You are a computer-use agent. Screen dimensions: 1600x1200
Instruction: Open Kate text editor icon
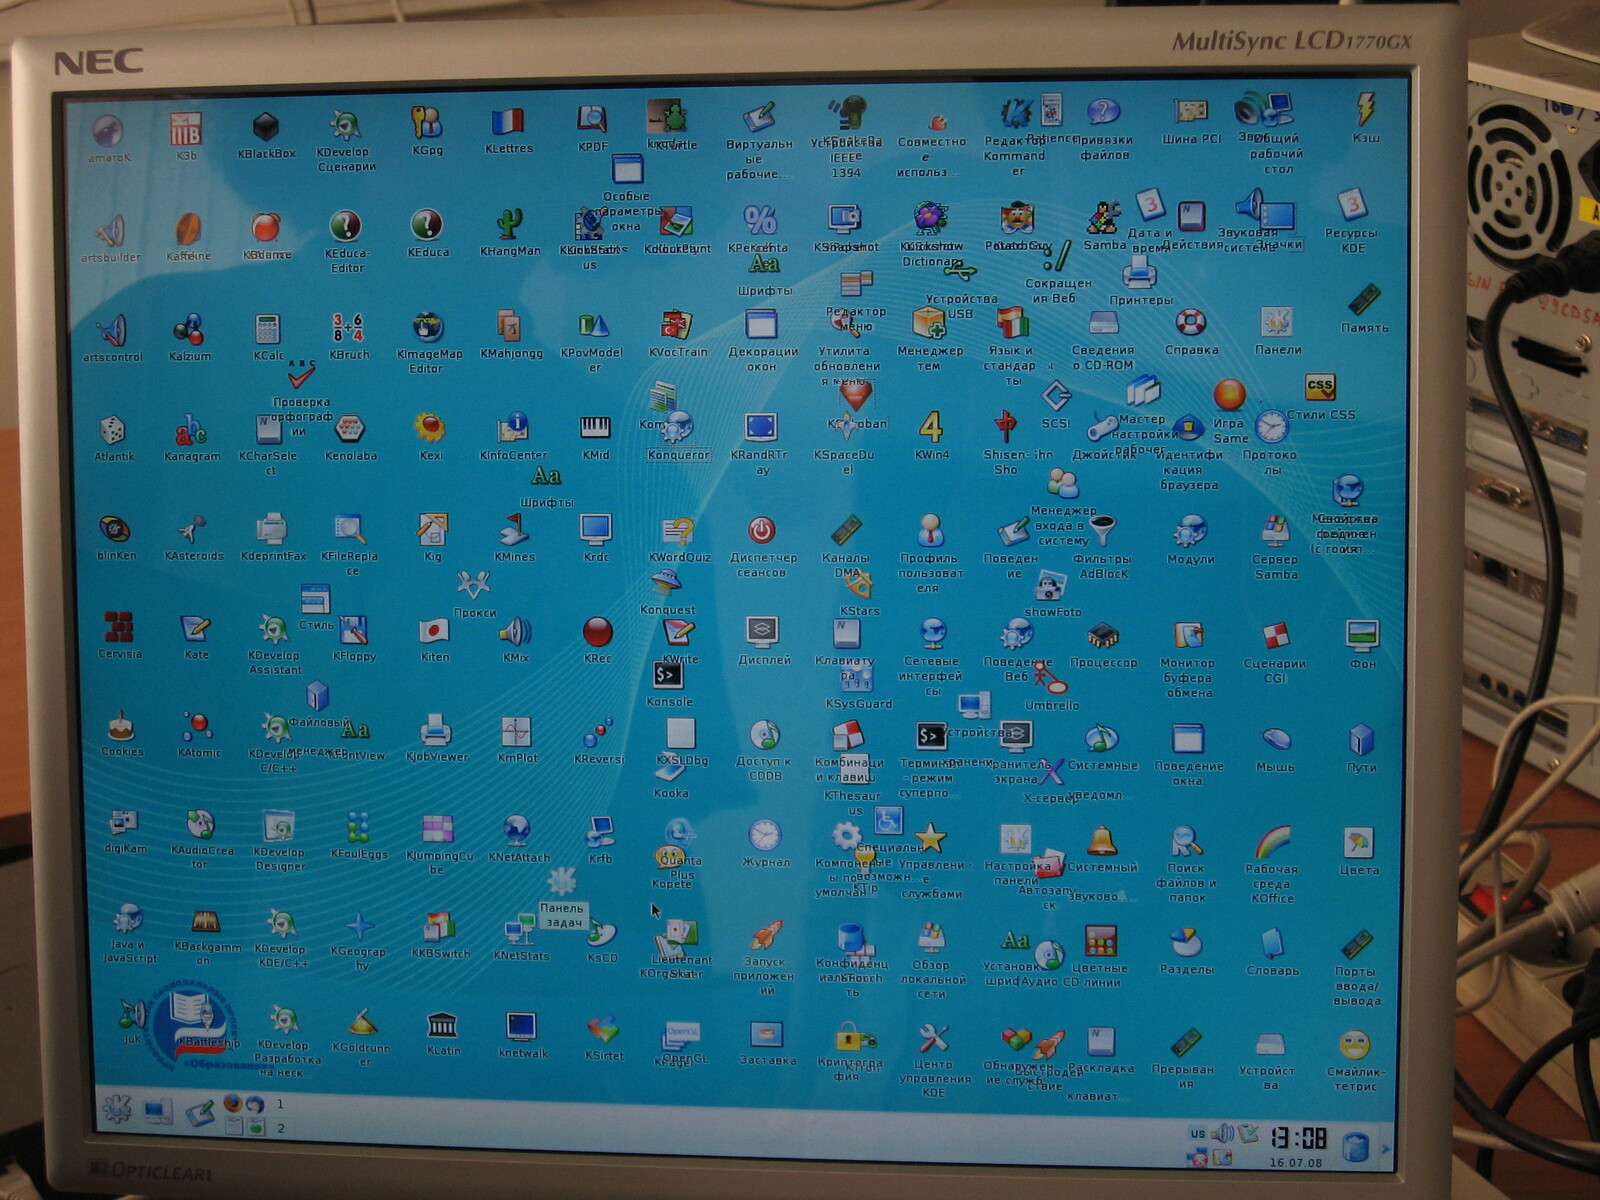195,628
